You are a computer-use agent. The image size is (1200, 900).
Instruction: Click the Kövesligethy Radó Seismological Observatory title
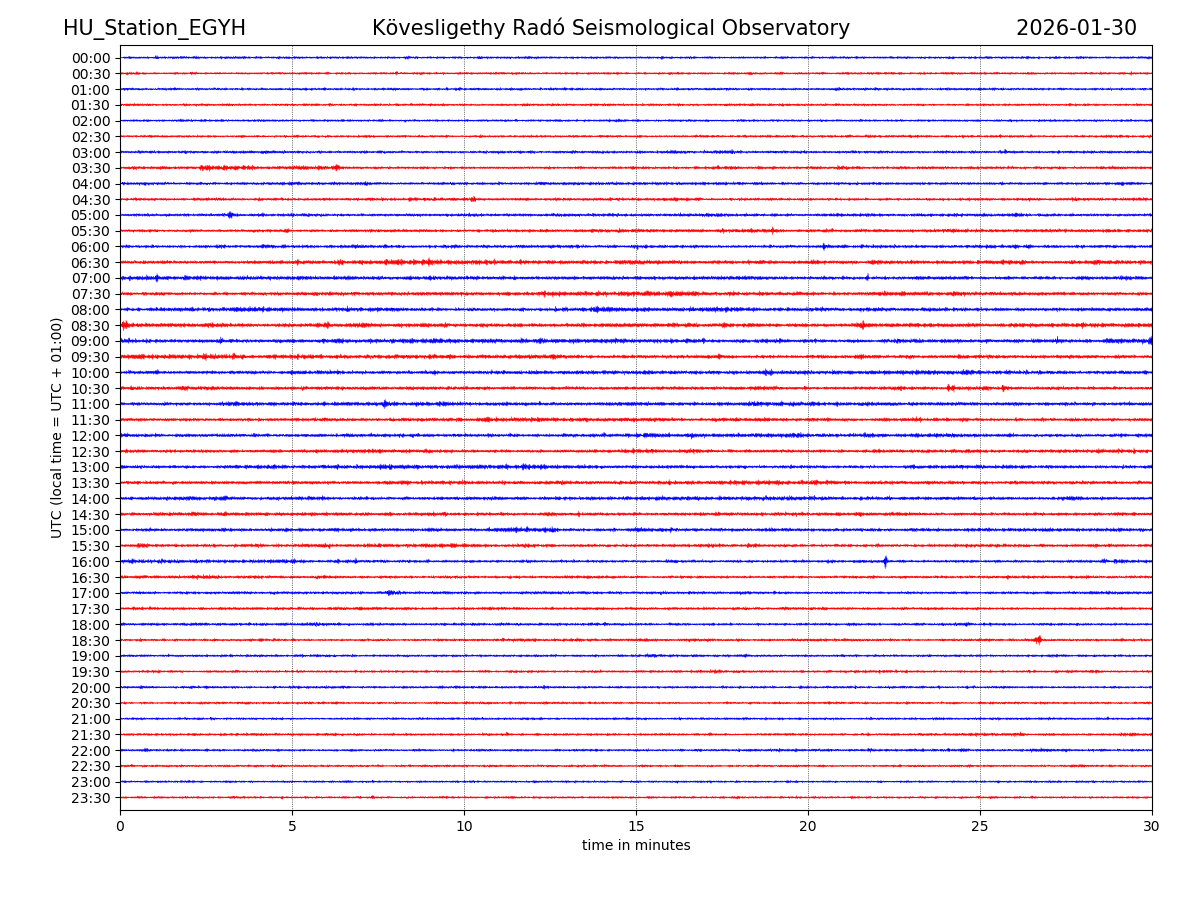click(610, 29)
